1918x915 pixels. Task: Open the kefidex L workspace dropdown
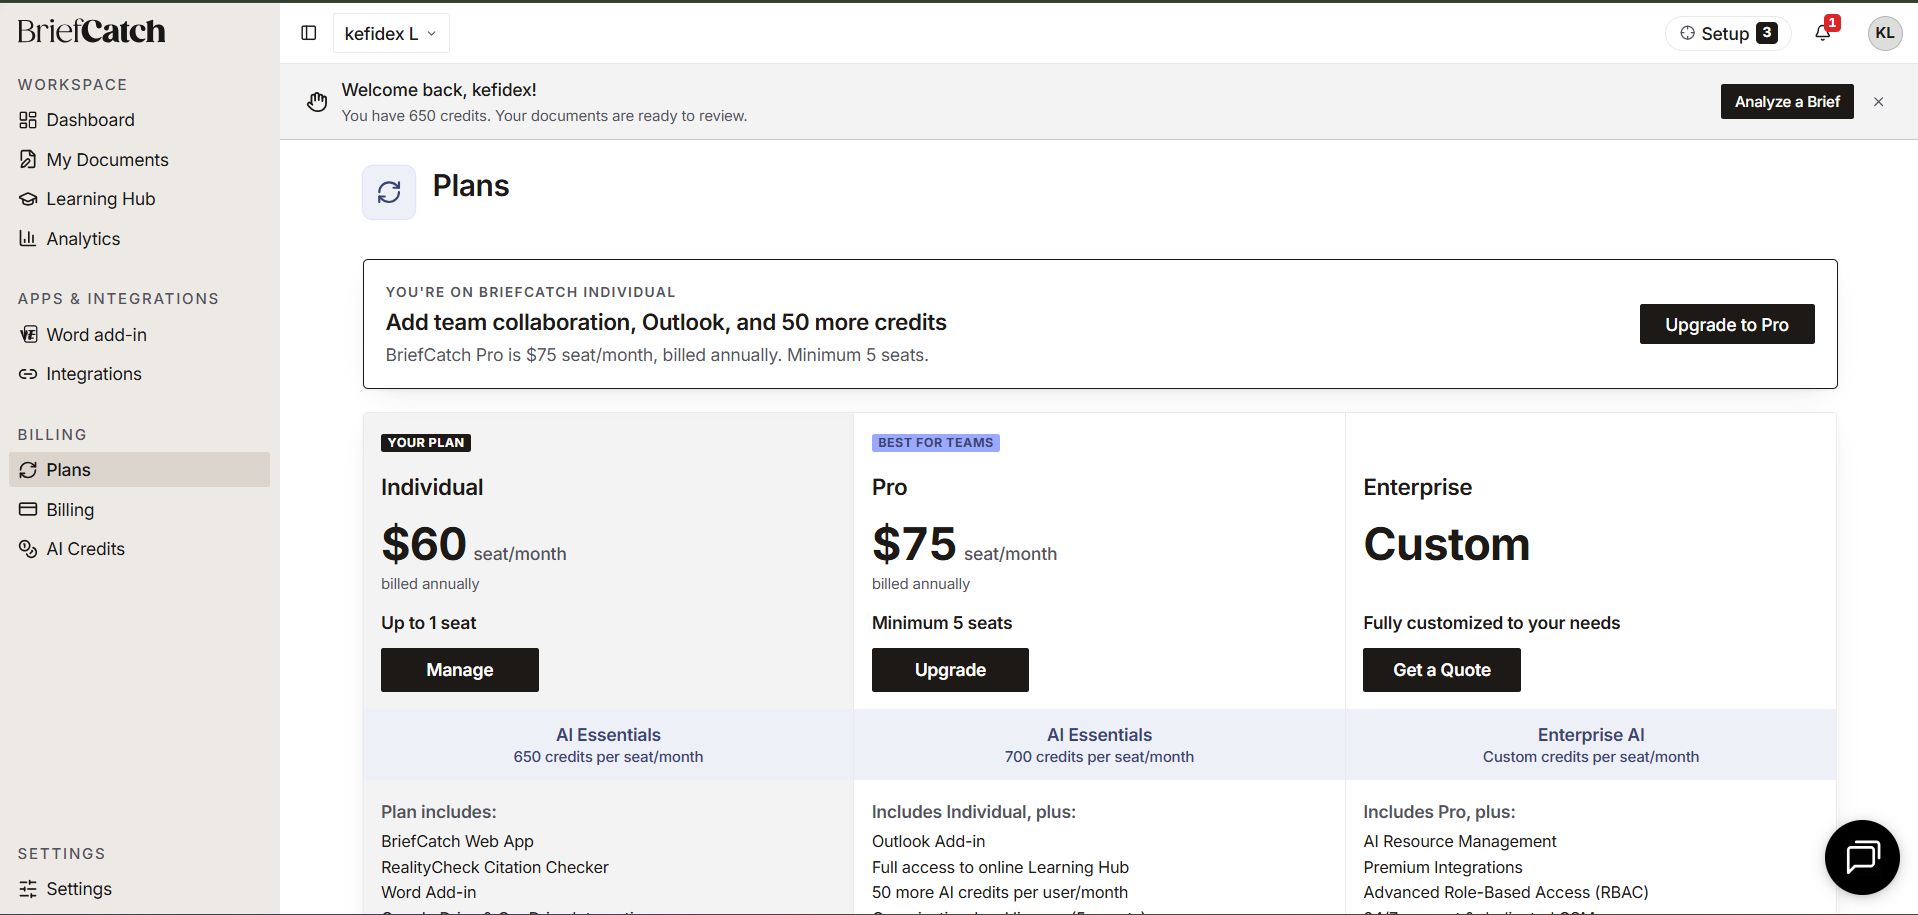point(391,33)
